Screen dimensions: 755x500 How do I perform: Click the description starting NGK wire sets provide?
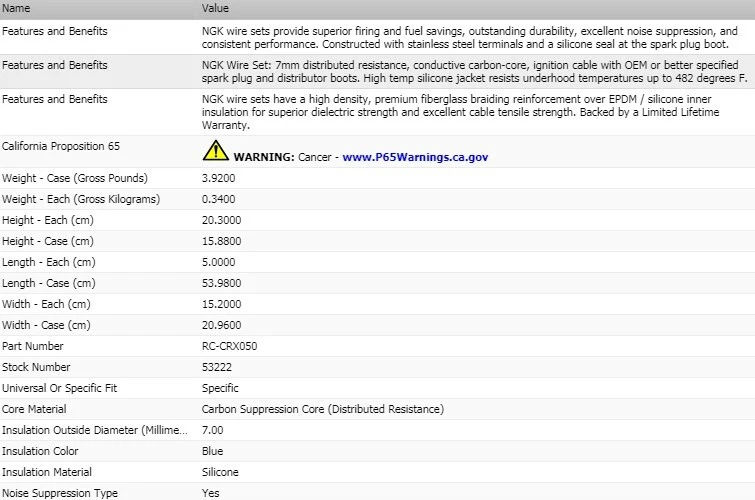[469, 38]
